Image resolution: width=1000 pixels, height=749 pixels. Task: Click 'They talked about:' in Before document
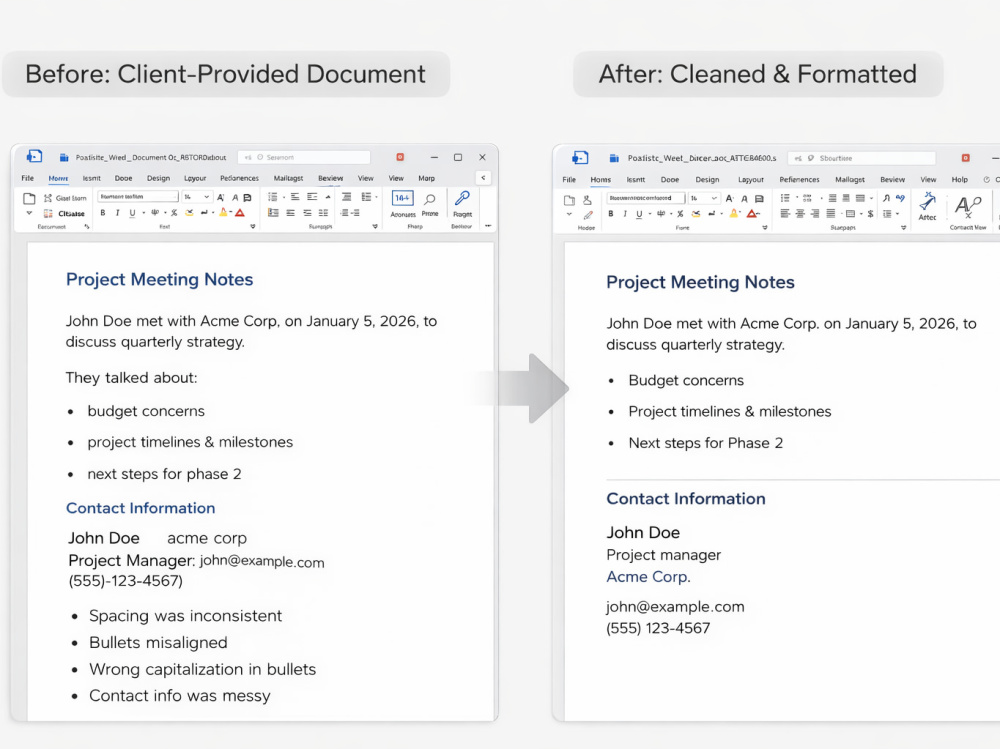(131, 378)
